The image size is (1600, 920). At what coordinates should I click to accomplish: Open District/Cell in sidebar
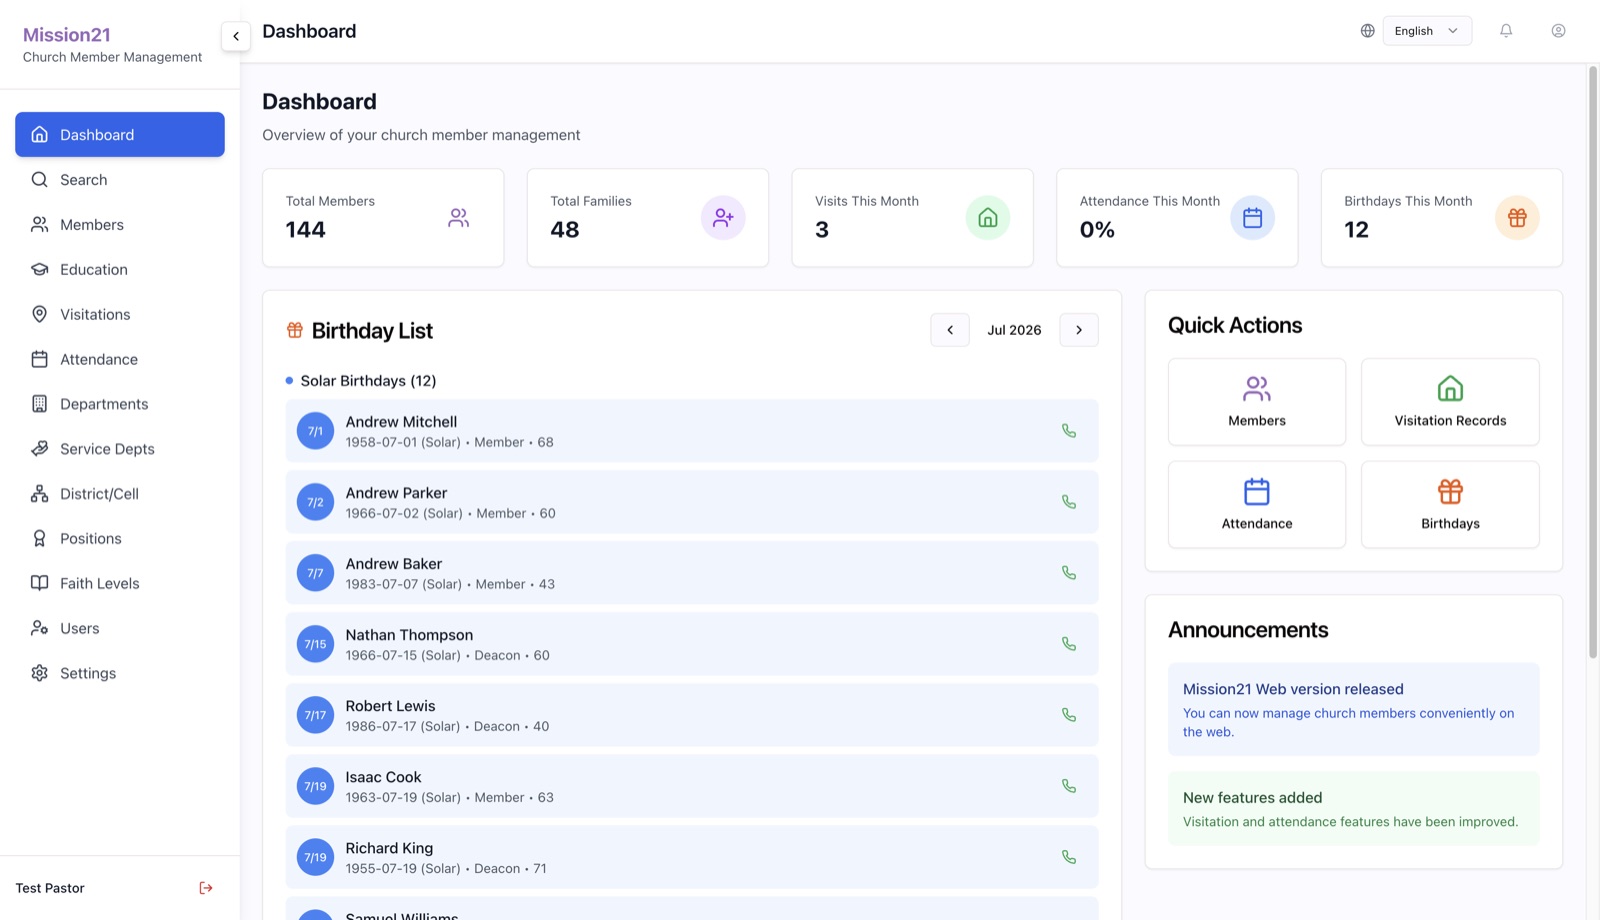point(120,494)
